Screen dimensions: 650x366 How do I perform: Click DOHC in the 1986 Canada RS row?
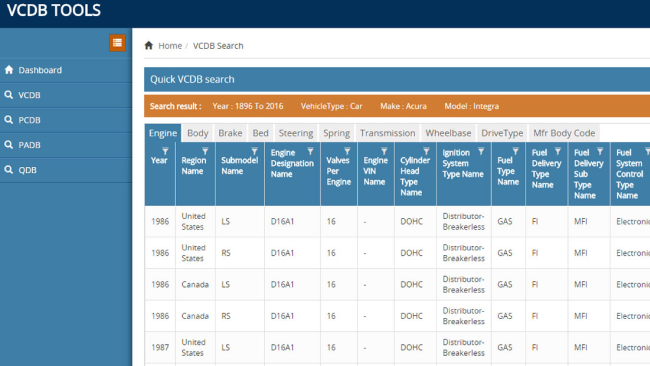411,316
